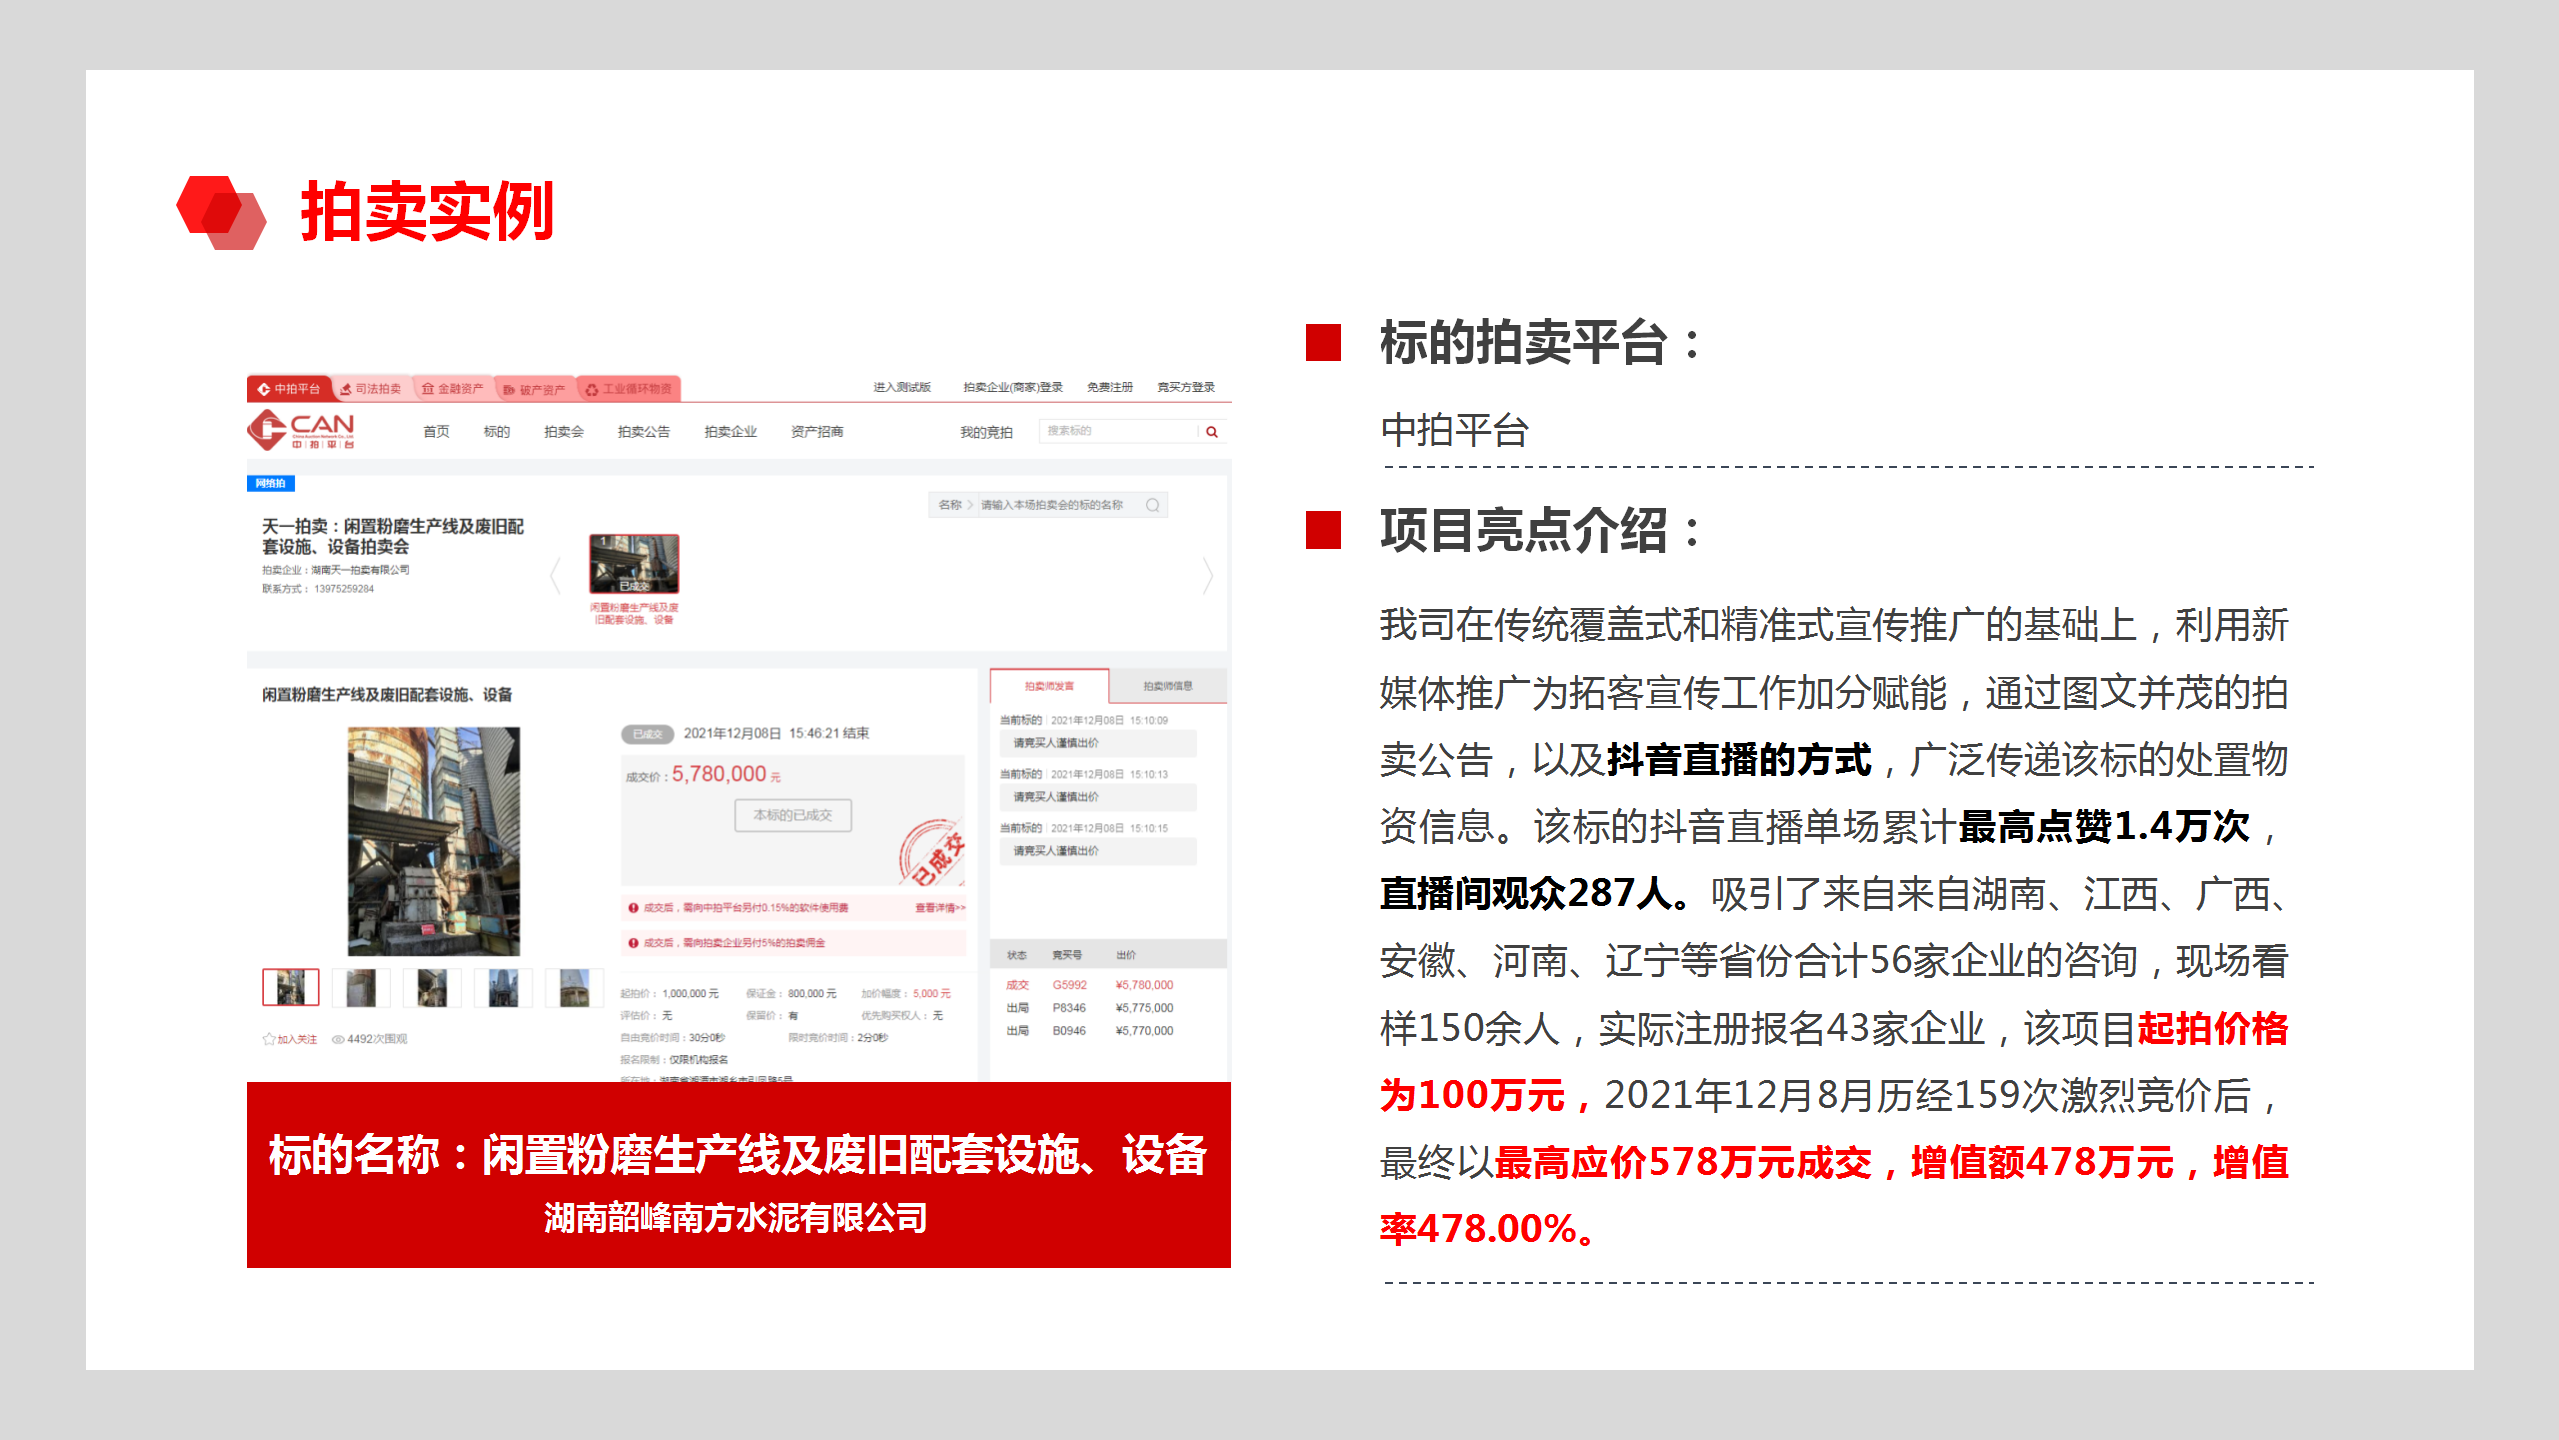Click the red magnifier search icon
2559x1440 pixels.
1212,432
